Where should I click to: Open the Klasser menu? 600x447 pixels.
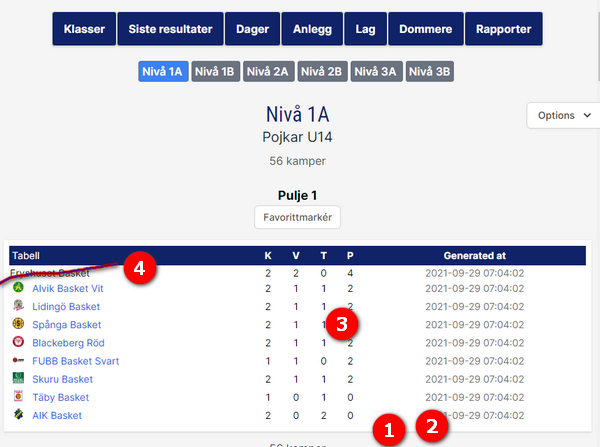(x=84, y=29)
